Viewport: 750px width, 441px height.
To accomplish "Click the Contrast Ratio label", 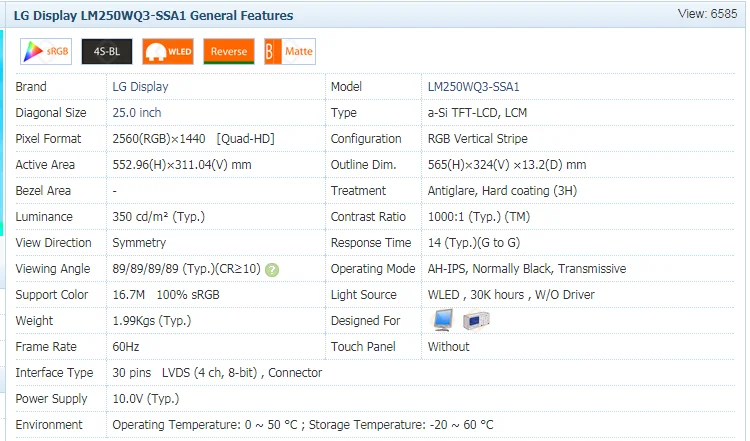I will click(x=368, y=216).
